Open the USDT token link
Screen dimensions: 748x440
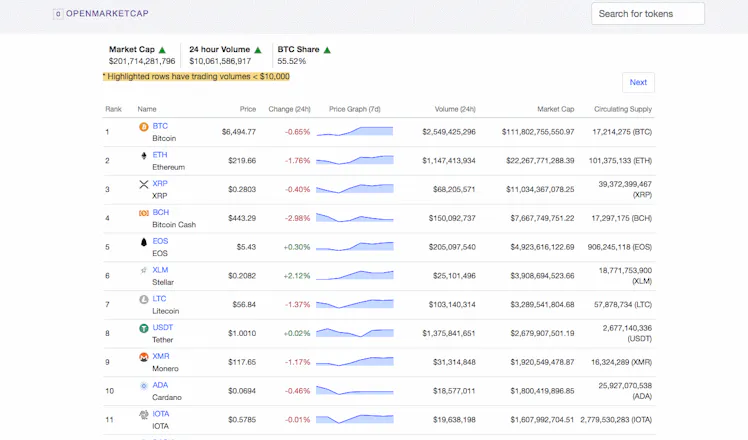coord(163,327)
